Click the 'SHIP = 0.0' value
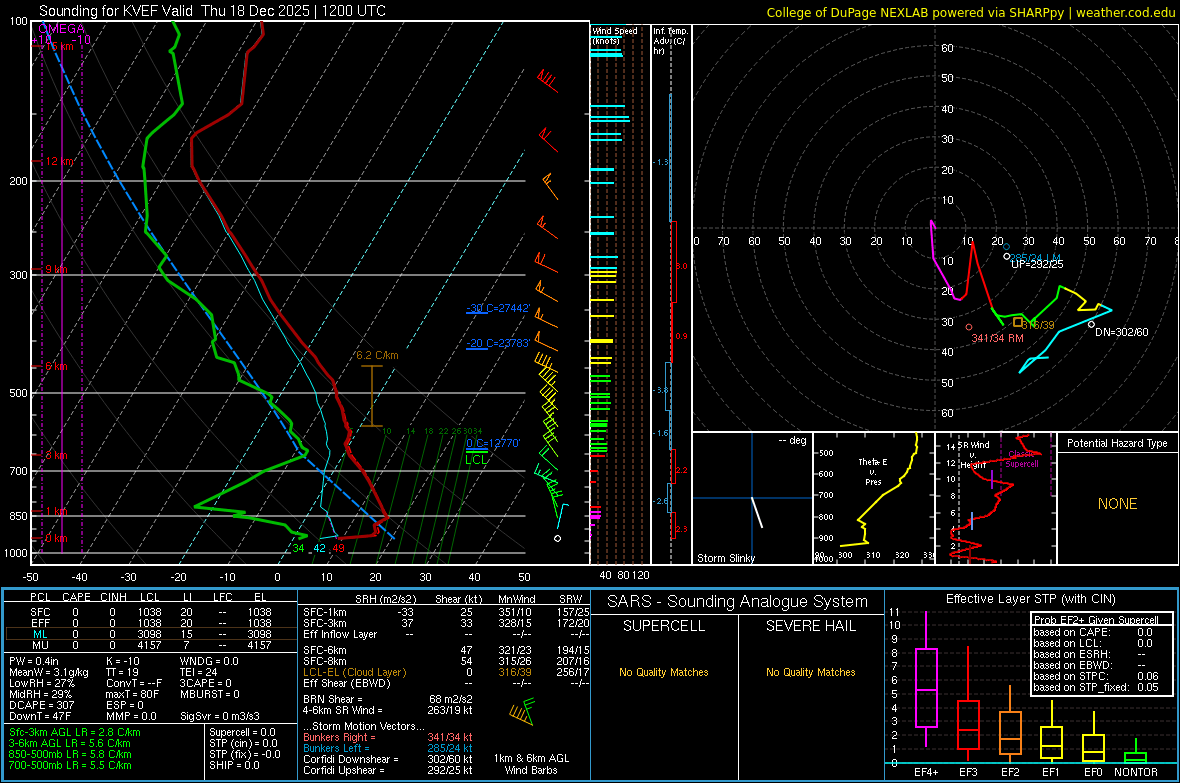Screen dimensions: 1180x783 point(234,765)
